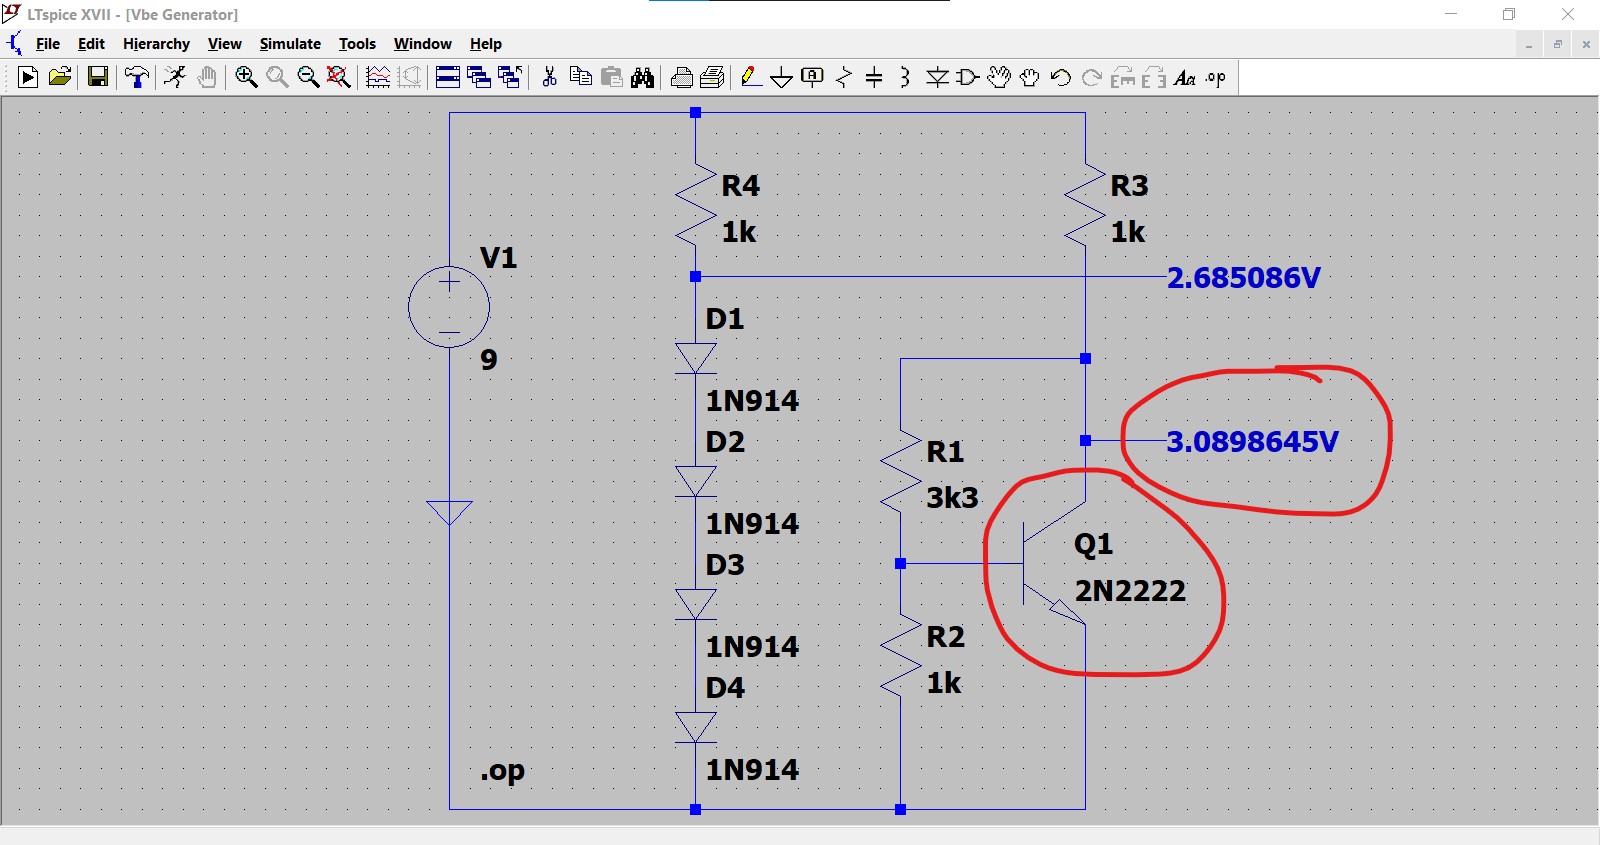This screenshot has width=1600, height=845.
Task: Click the Halt hand icon
Action: tap(207, 77)
